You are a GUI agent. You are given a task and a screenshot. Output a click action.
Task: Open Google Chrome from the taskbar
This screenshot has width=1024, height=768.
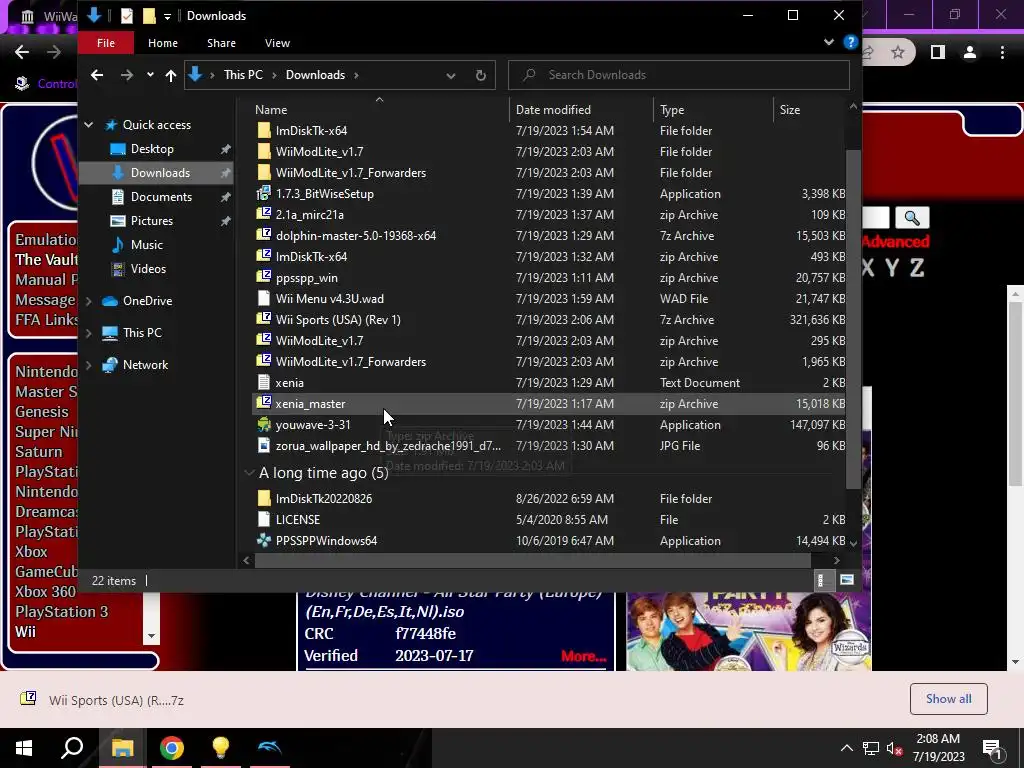click(x=172, y=748)
